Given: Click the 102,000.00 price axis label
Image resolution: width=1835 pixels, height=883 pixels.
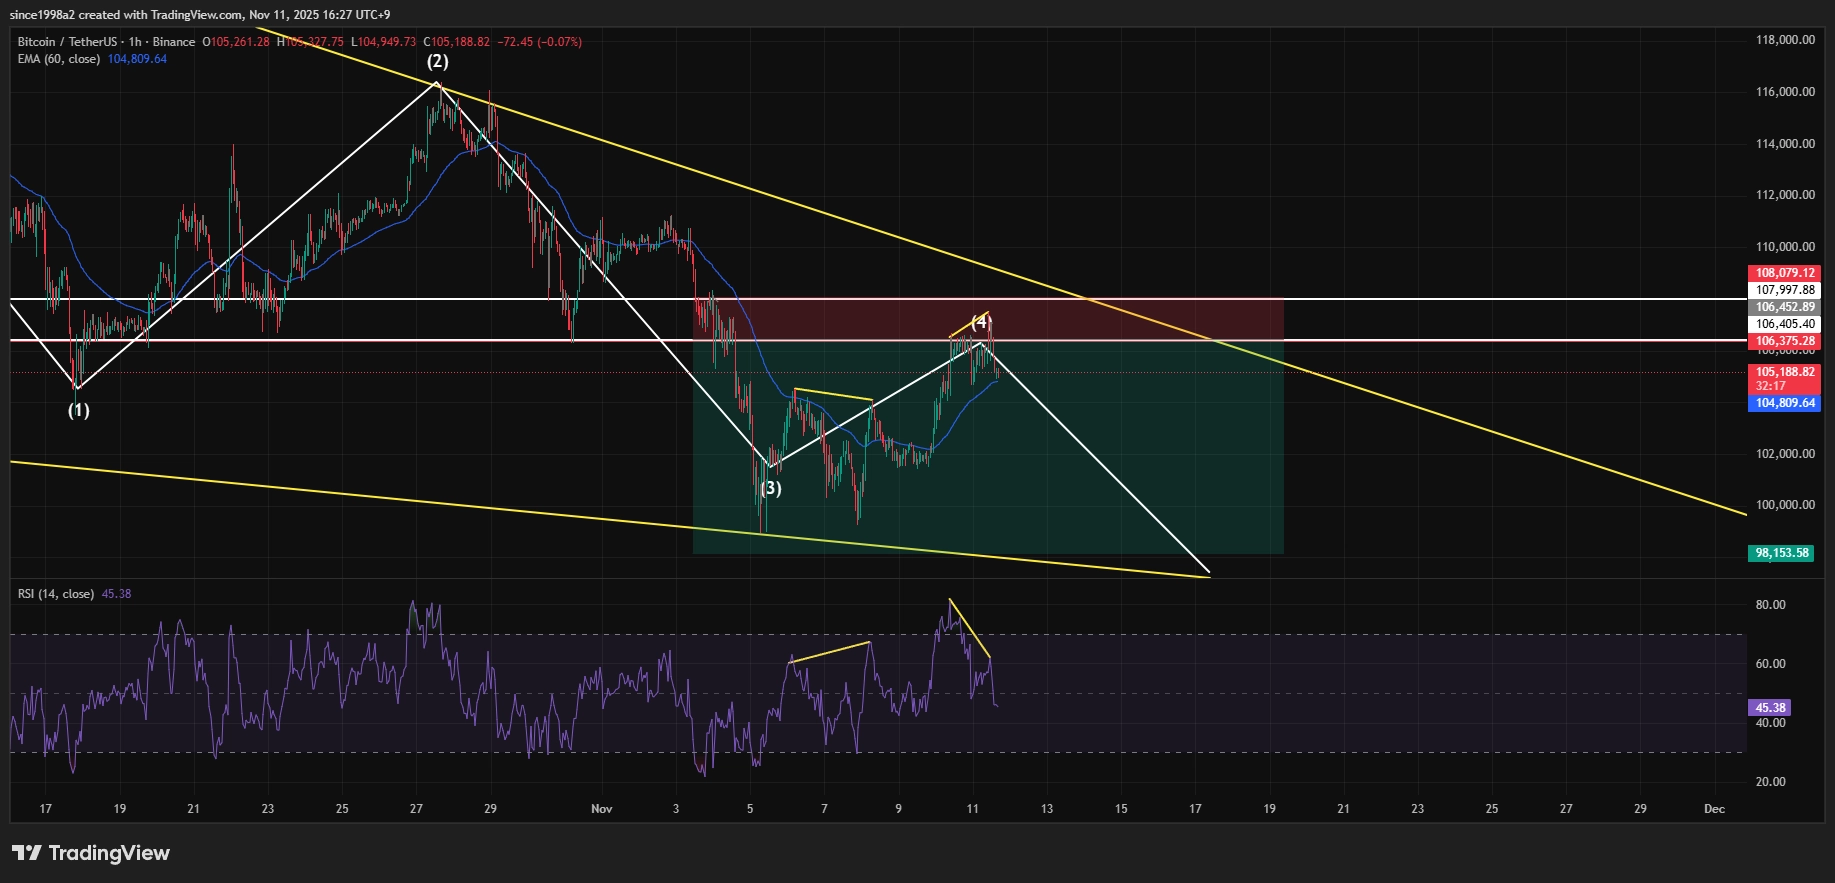Looking at the screenshot, I should click(1785, 454).
